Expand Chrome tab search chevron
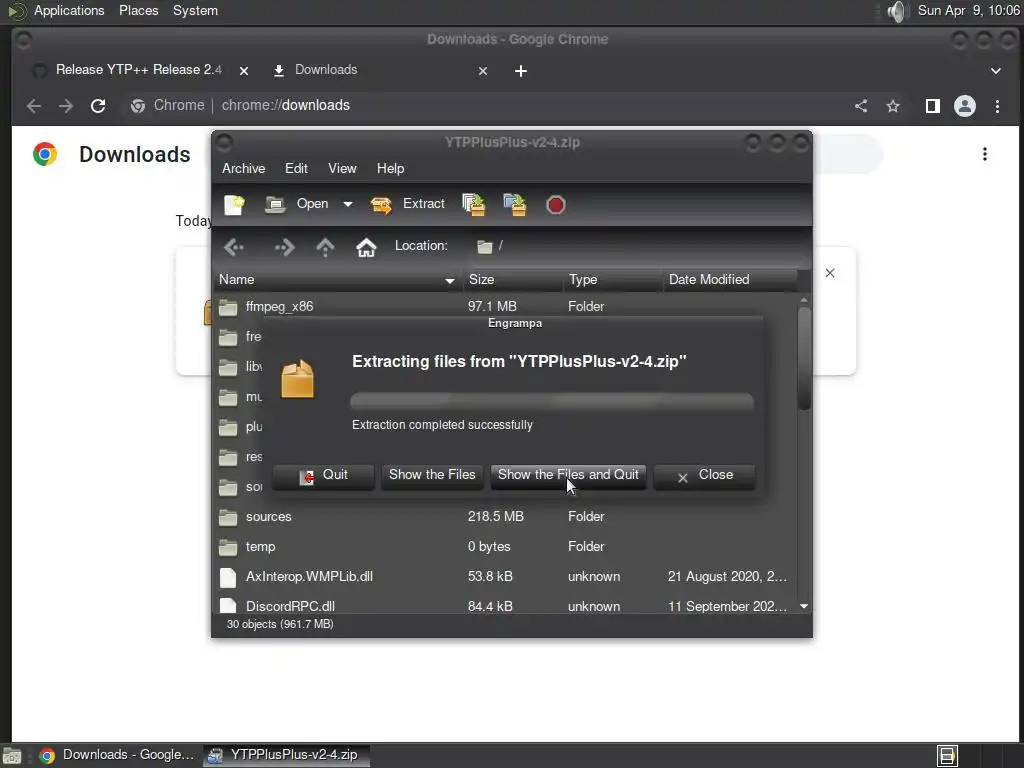 pyautogui.click(x=995, y=71)
